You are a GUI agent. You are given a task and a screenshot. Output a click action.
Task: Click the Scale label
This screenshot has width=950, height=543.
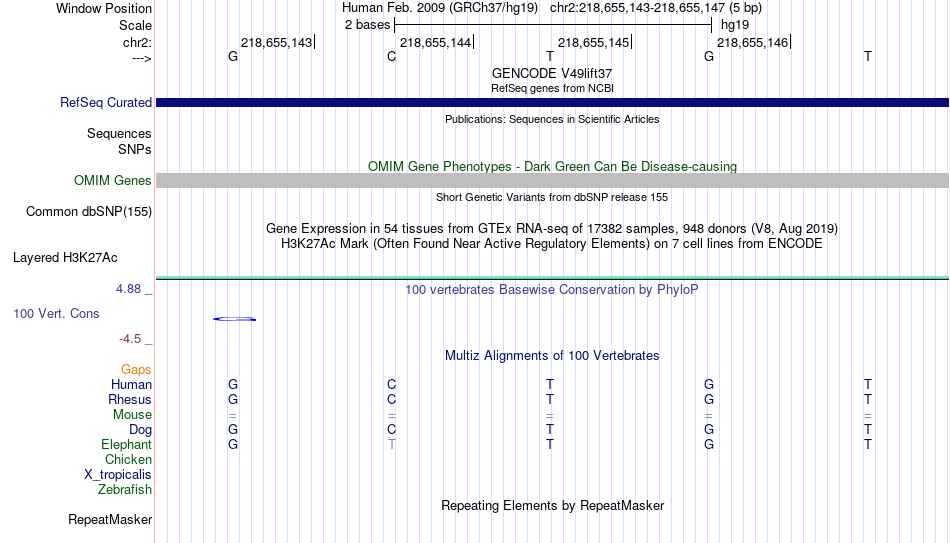pyautogui.click(x=135, y=25)
